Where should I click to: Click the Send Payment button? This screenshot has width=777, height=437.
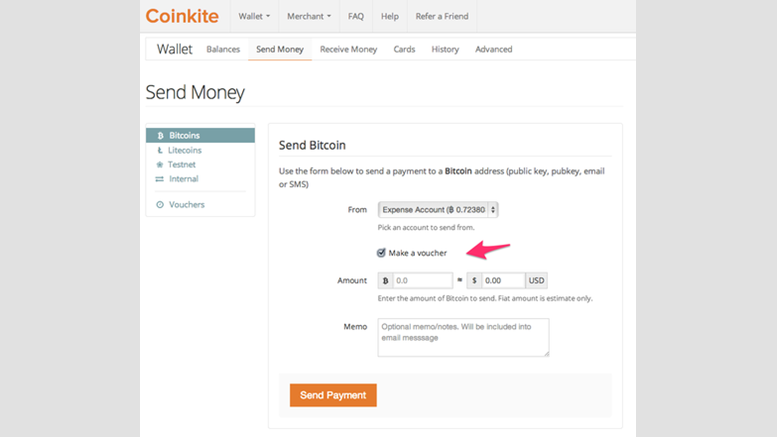[333, 395]
